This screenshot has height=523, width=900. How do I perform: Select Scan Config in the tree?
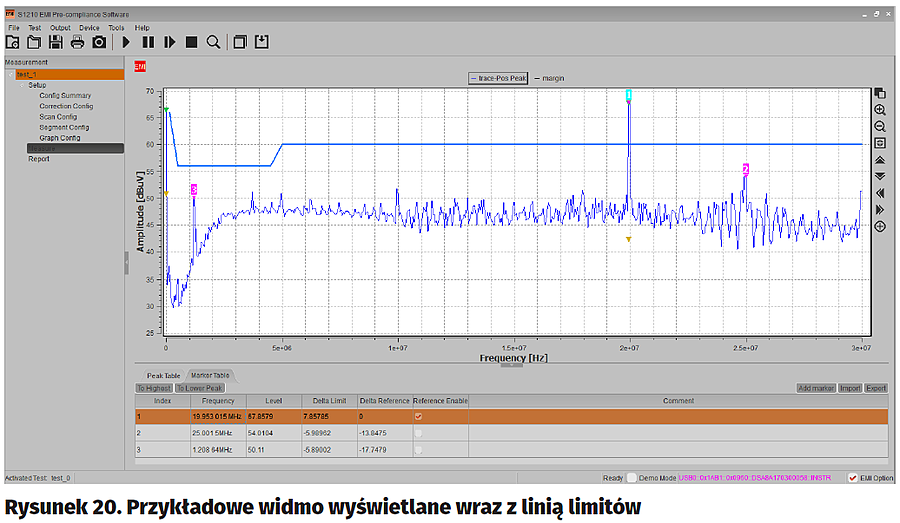[x=58, y=117]
